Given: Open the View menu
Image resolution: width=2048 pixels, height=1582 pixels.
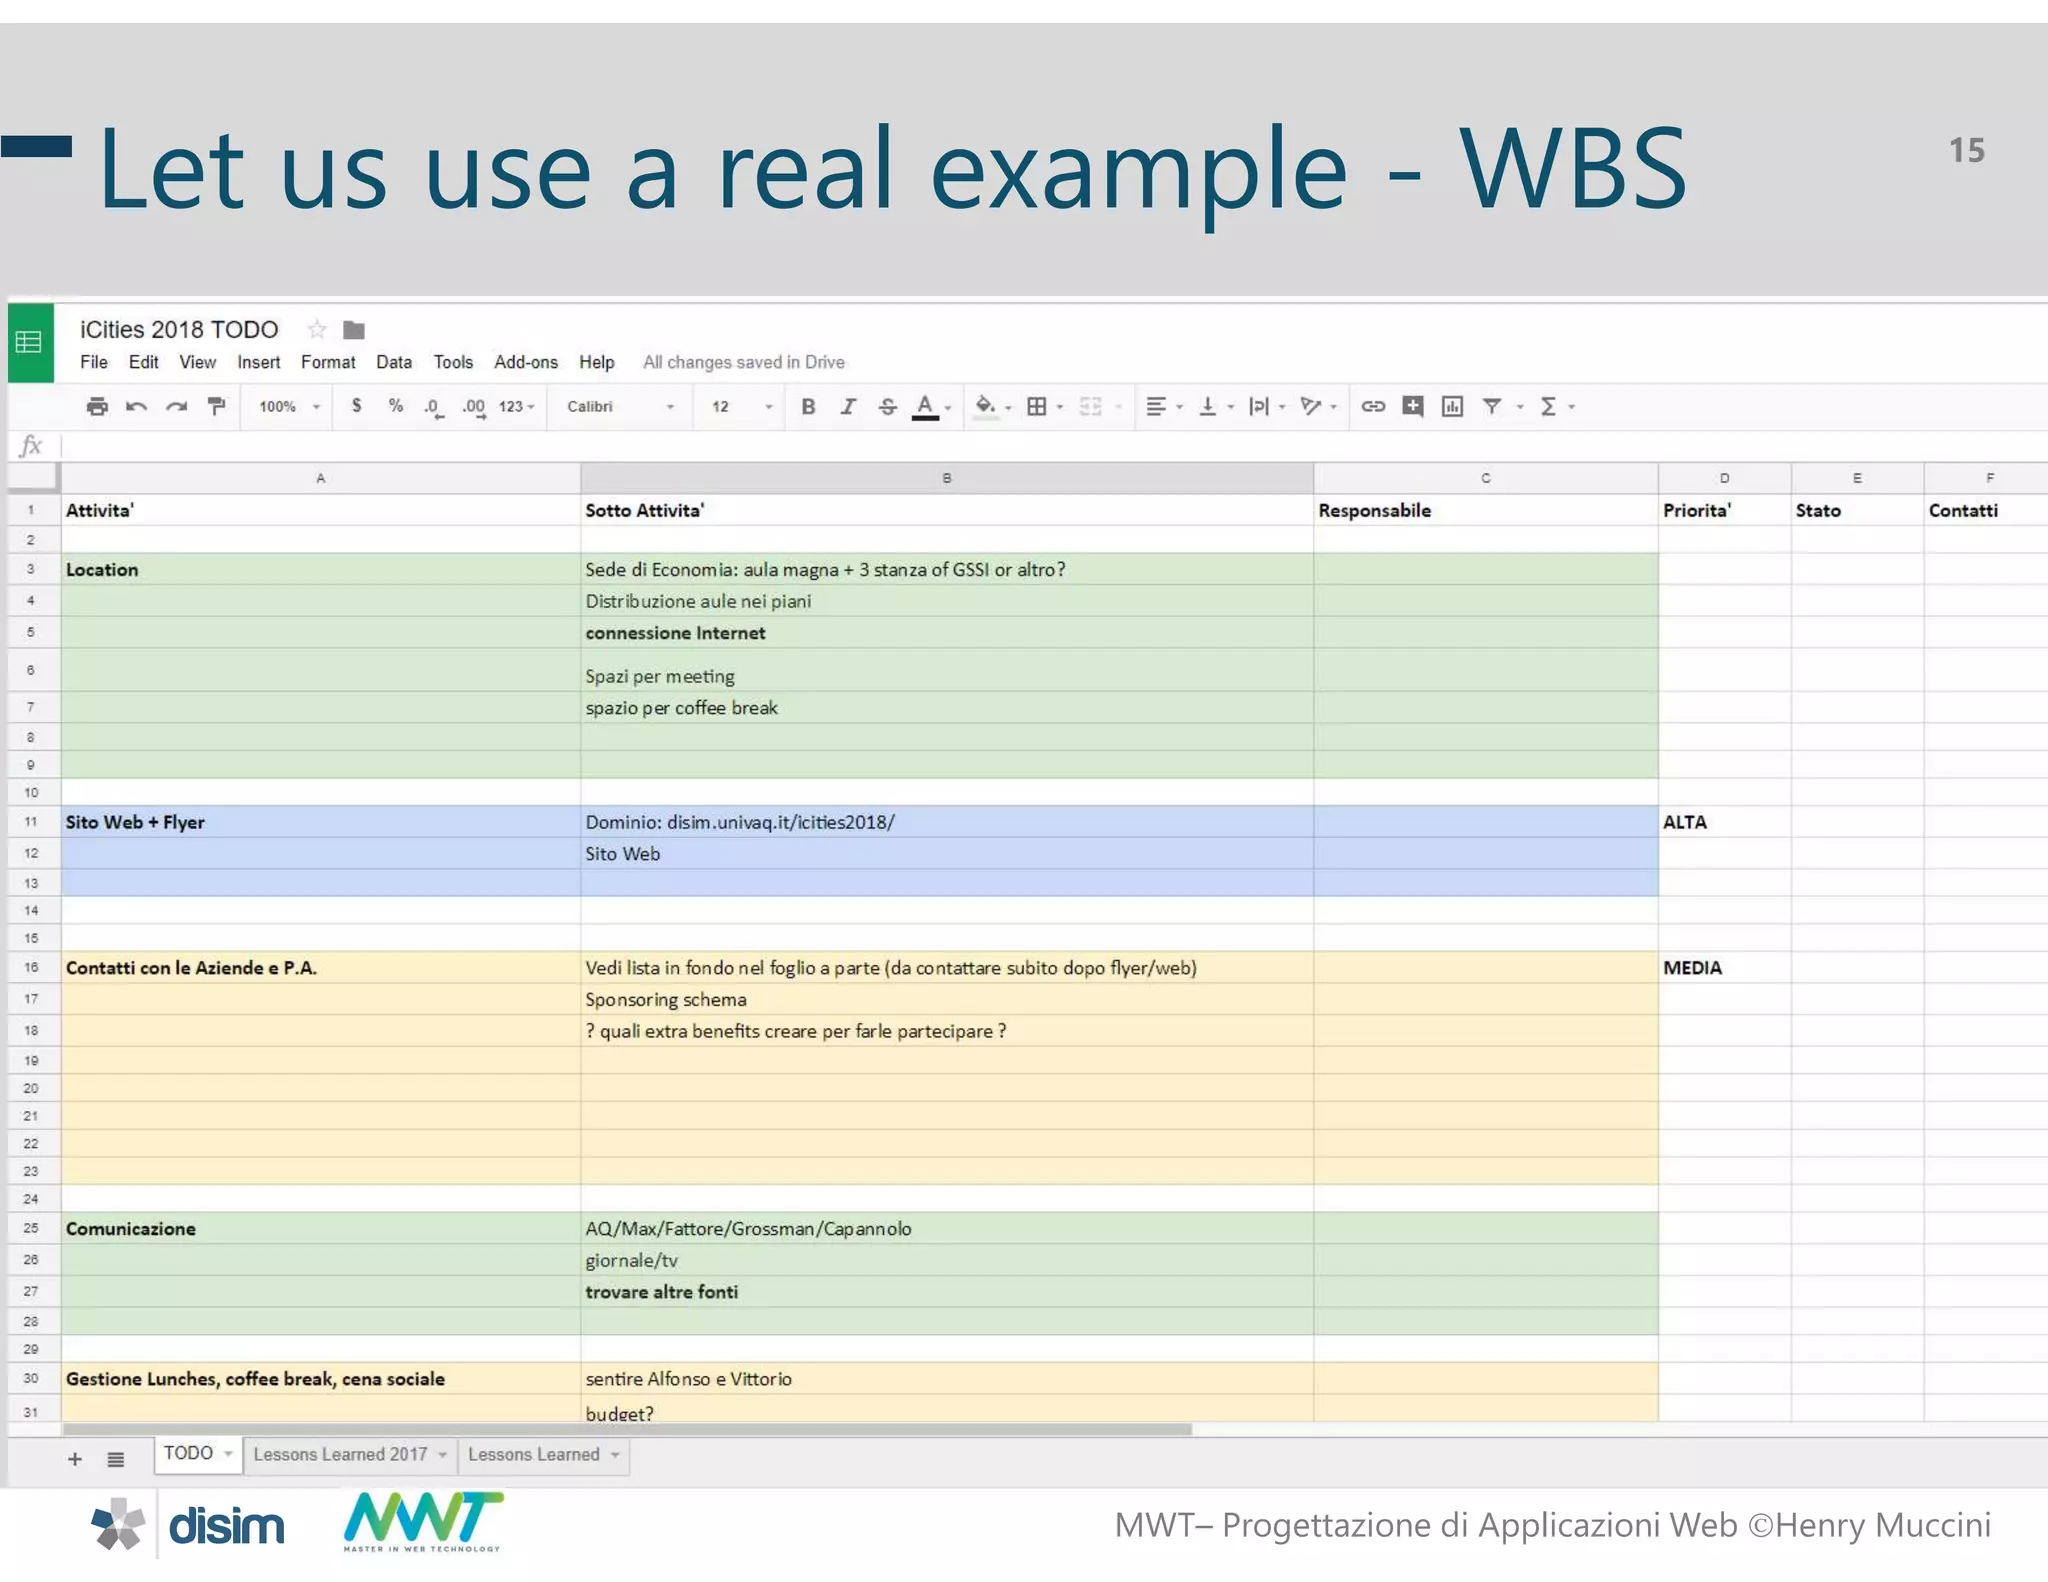Looking at the screenshot, I should [x=197, y=362].
